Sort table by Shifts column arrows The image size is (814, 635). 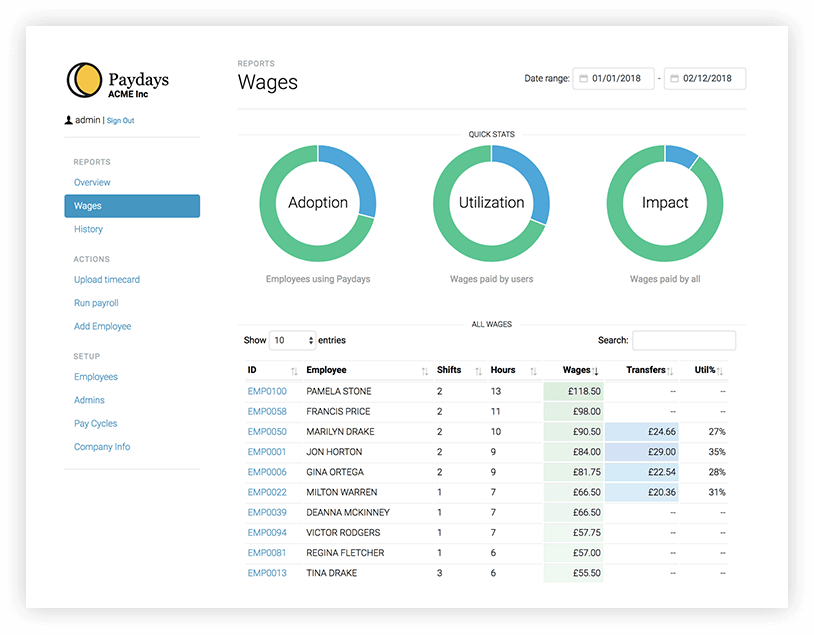pos(479,371)
